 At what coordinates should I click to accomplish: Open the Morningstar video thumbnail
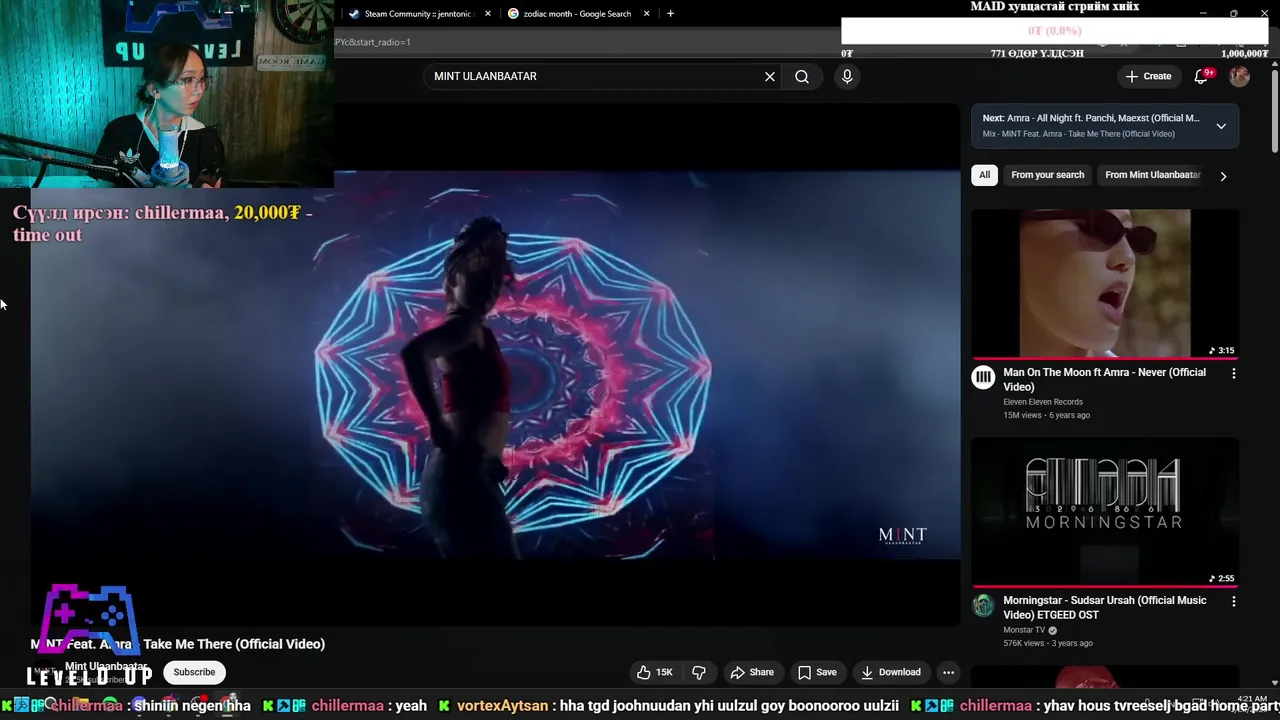click(1105, 512)
